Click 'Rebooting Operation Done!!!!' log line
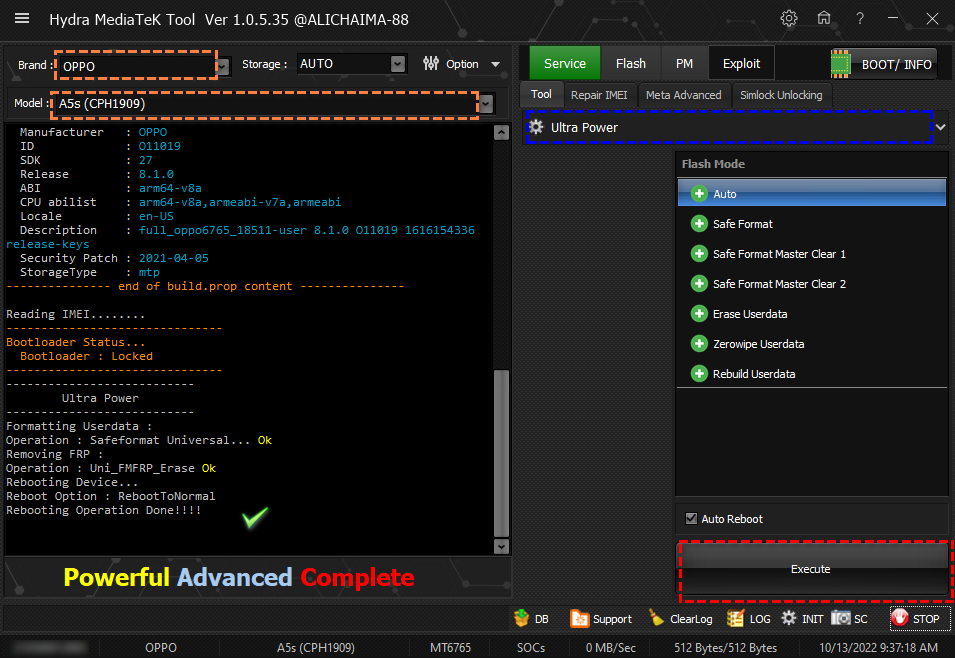The height and width of the screenshot is (658, 955). coord(104,510)
